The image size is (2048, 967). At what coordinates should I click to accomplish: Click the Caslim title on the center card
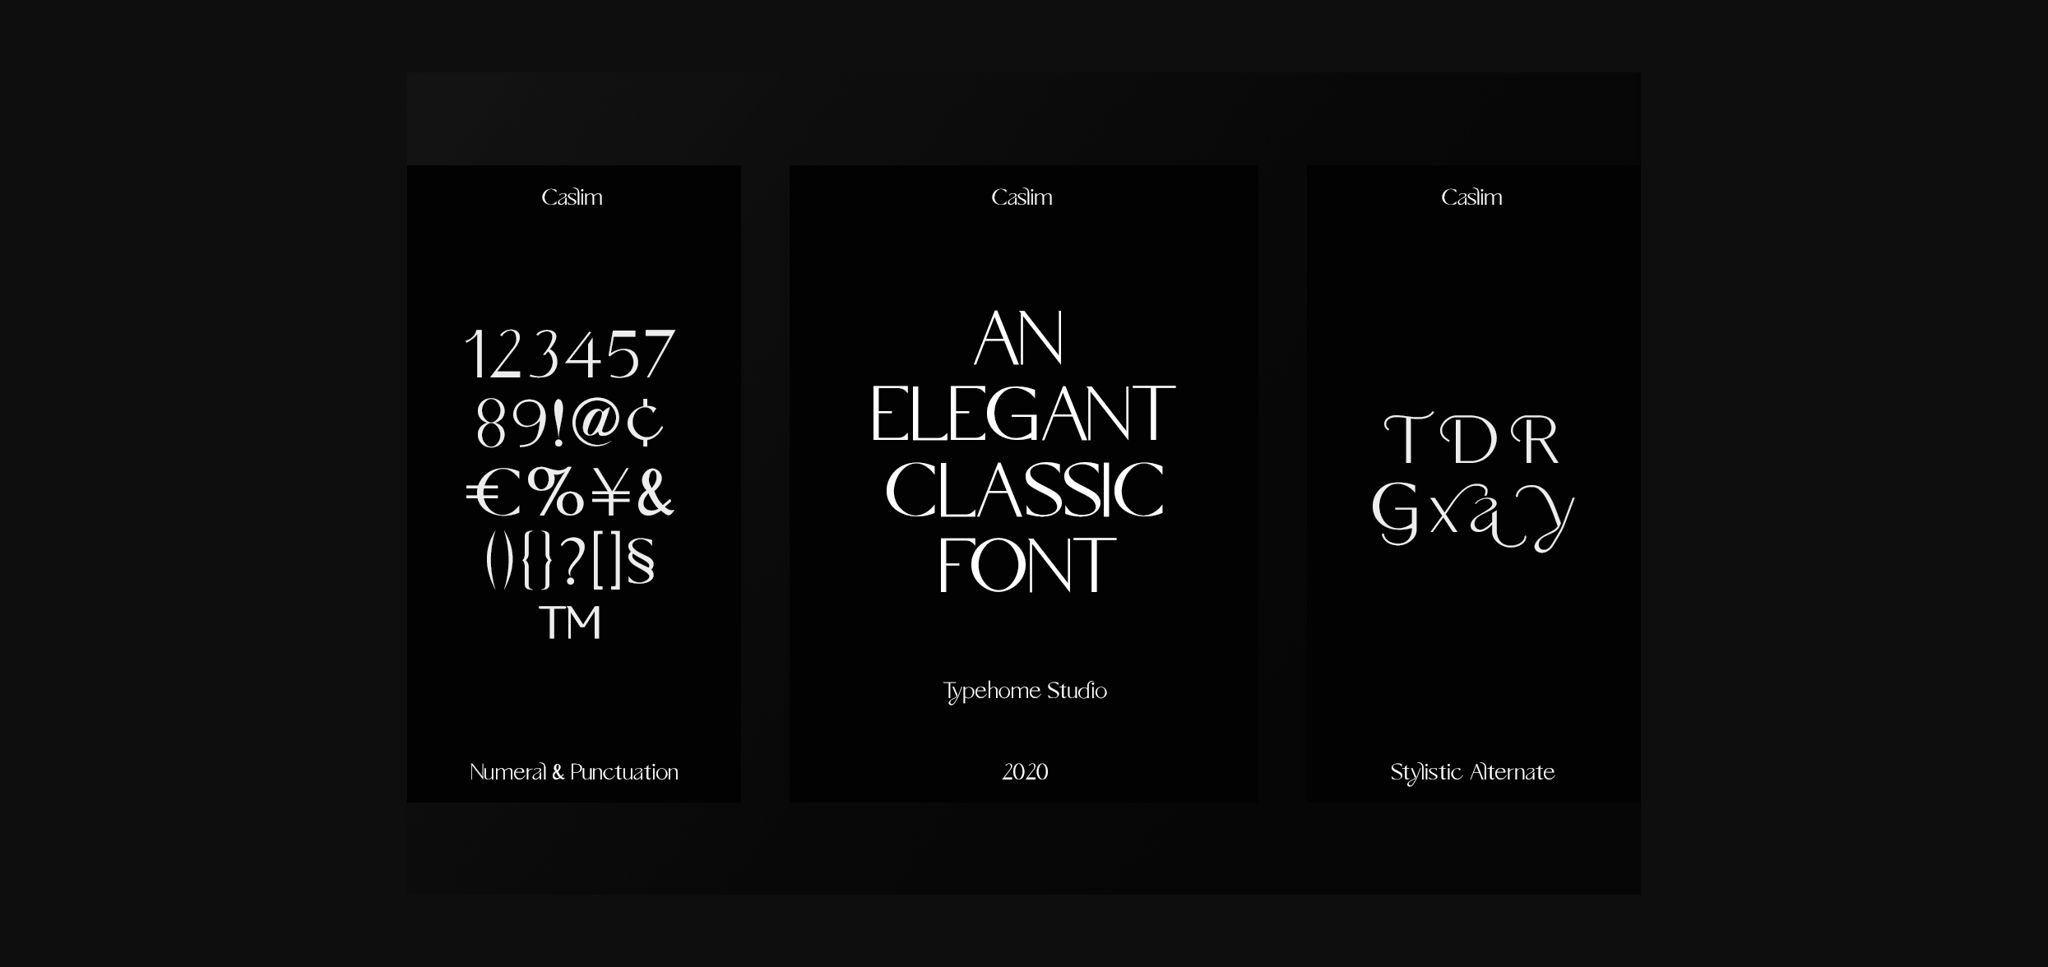(x=1022, y=197)
